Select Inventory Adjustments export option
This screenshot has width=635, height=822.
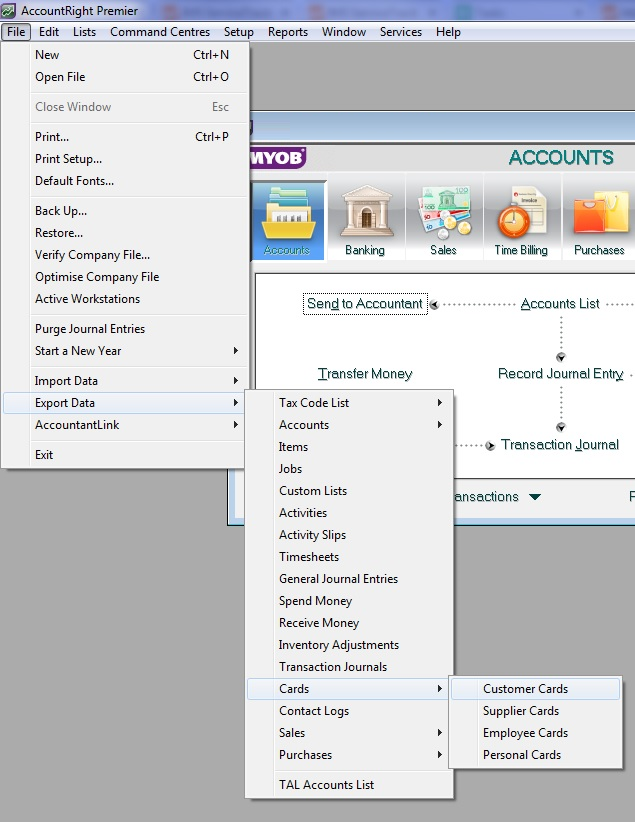pos(349,645)
